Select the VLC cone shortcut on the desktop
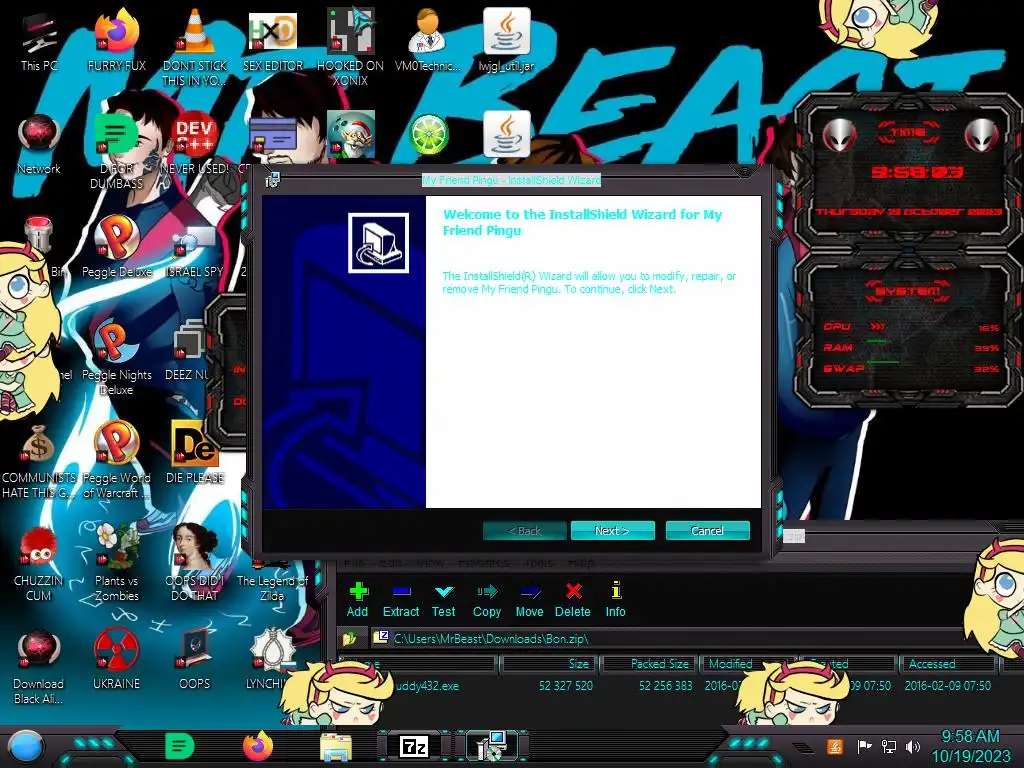The width and height of the screenshot is (1024, 768). (195, 47)
